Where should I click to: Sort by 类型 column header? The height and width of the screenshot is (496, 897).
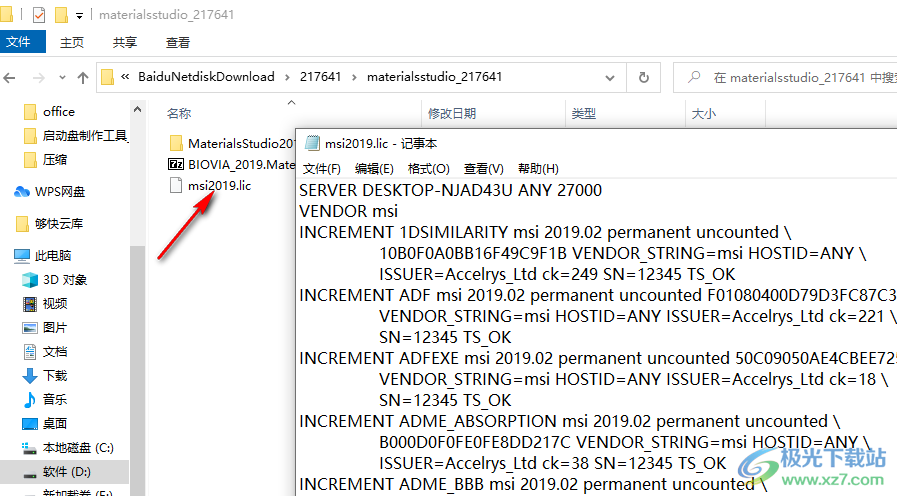tap(584, 113)
